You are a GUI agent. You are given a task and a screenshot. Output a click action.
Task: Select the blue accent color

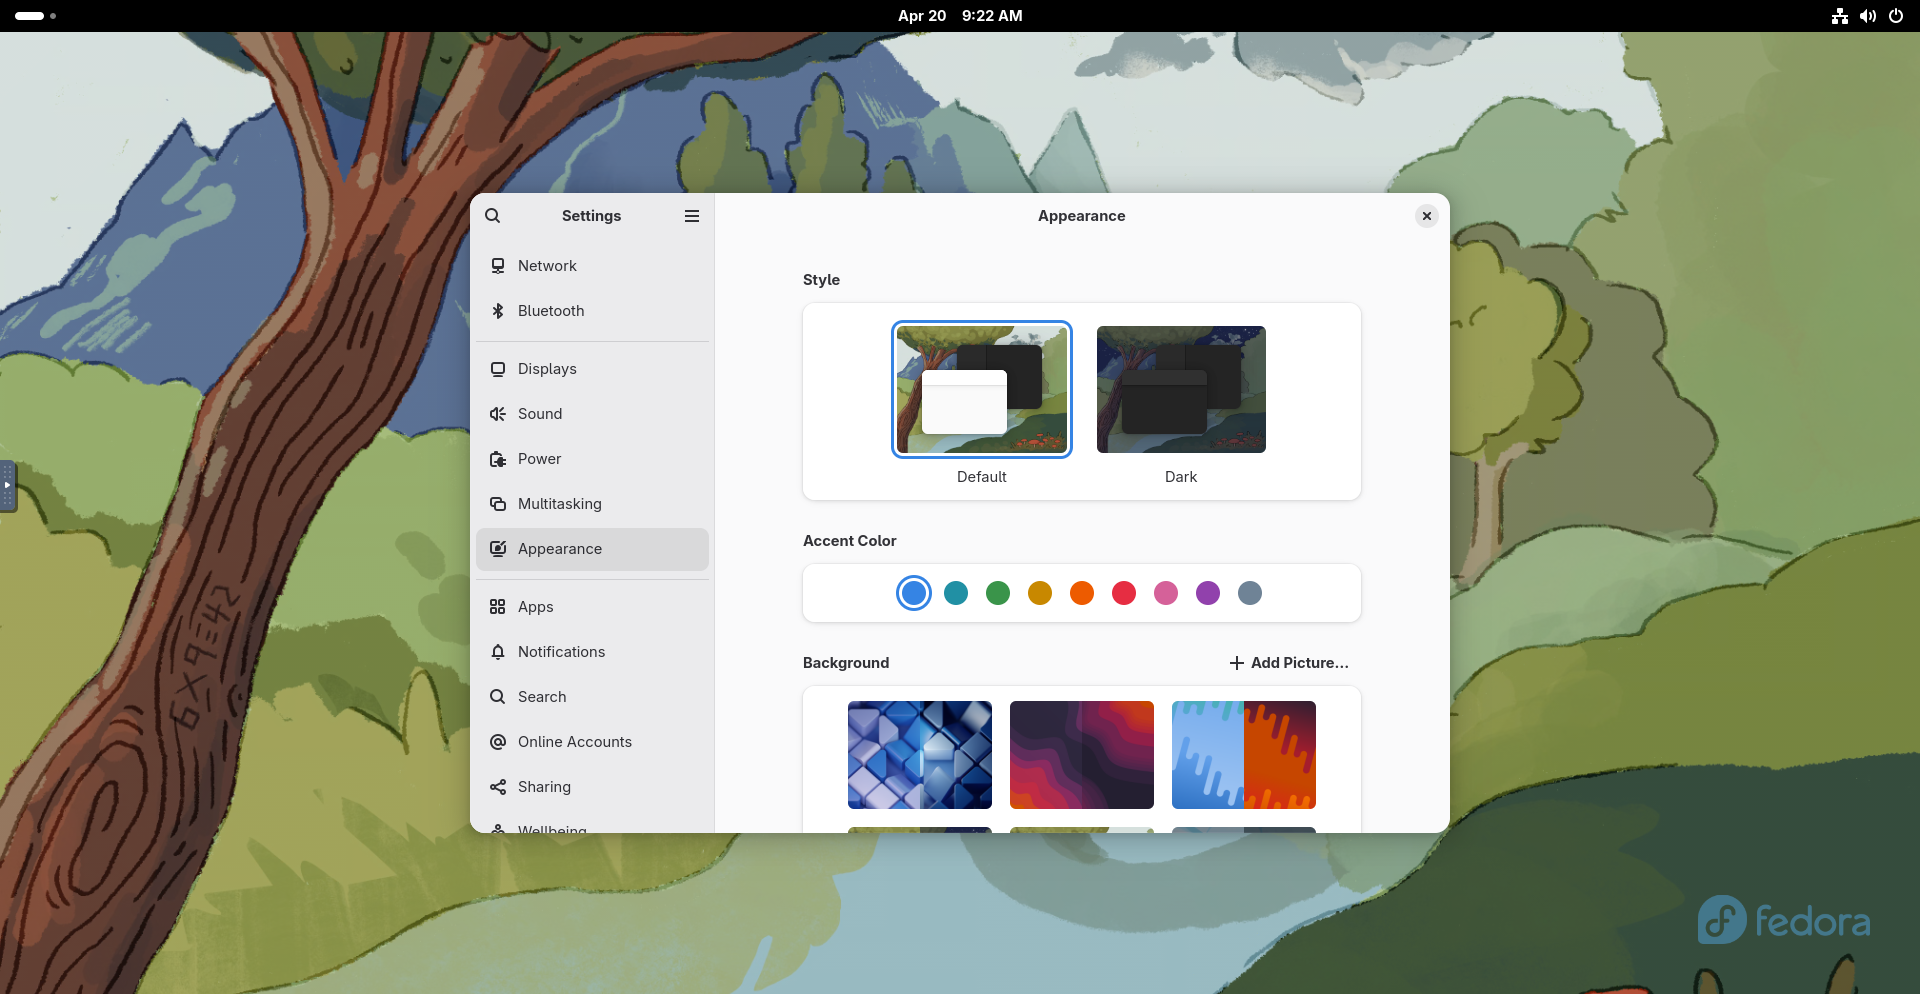click(x=914, y=593)
